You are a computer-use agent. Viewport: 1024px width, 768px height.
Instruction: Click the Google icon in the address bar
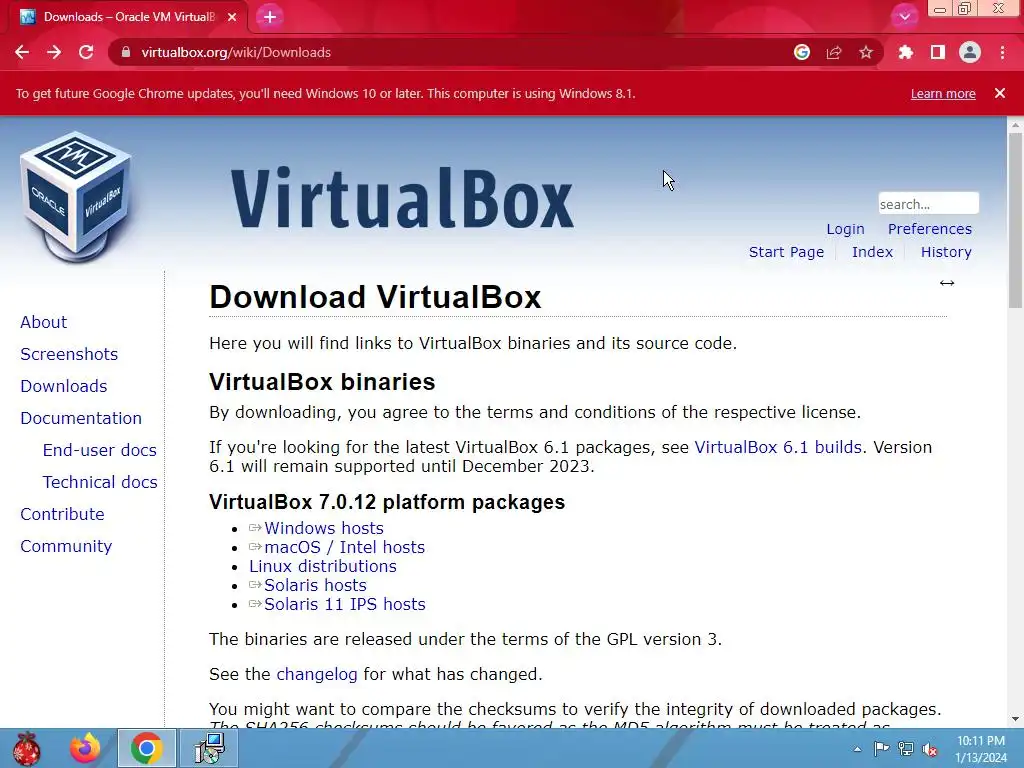802,52
